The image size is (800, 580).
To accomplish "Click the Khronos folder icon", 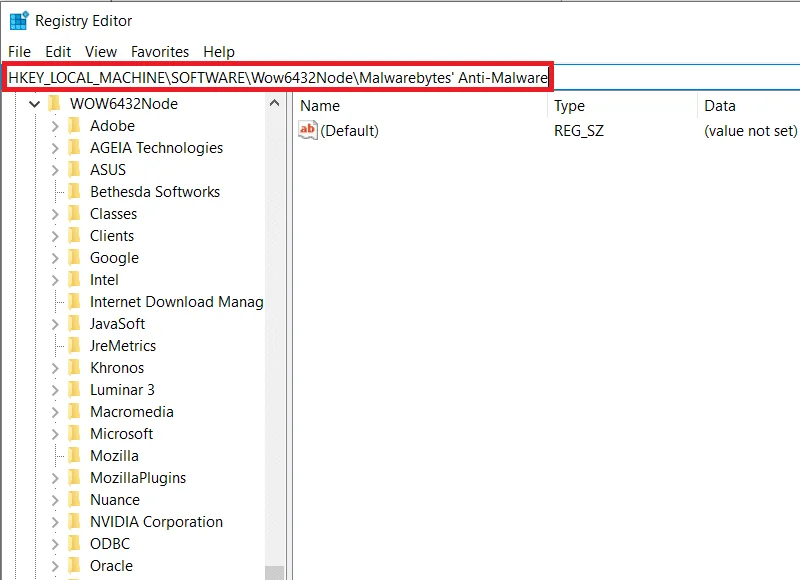I will (x=74, y=367).
